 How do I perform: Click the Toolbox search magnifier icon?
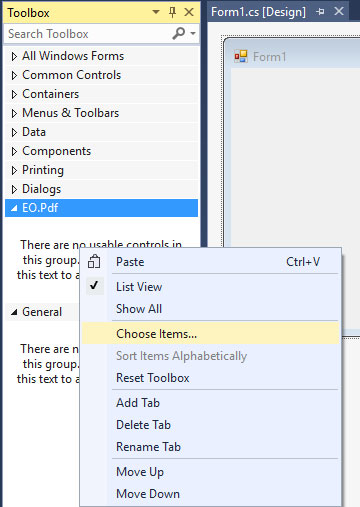[x=179, y=33]
